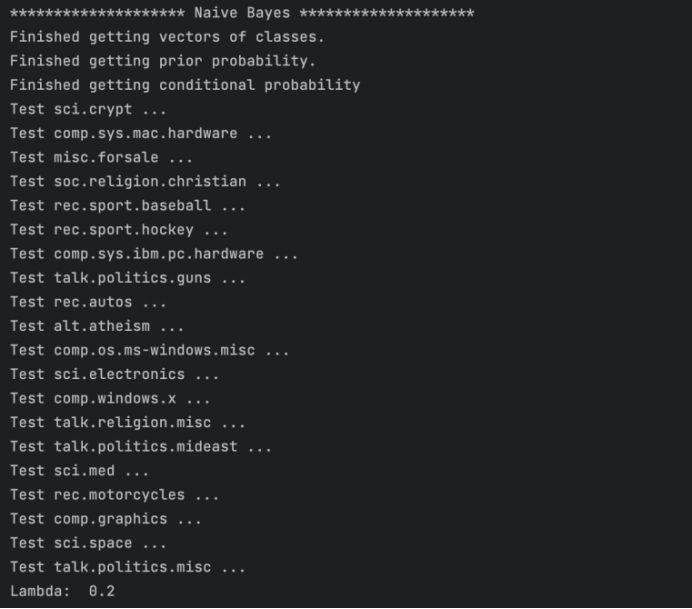
Task: Click the 'Finished getting vectors of classes' line
Action: pos(167,37)
